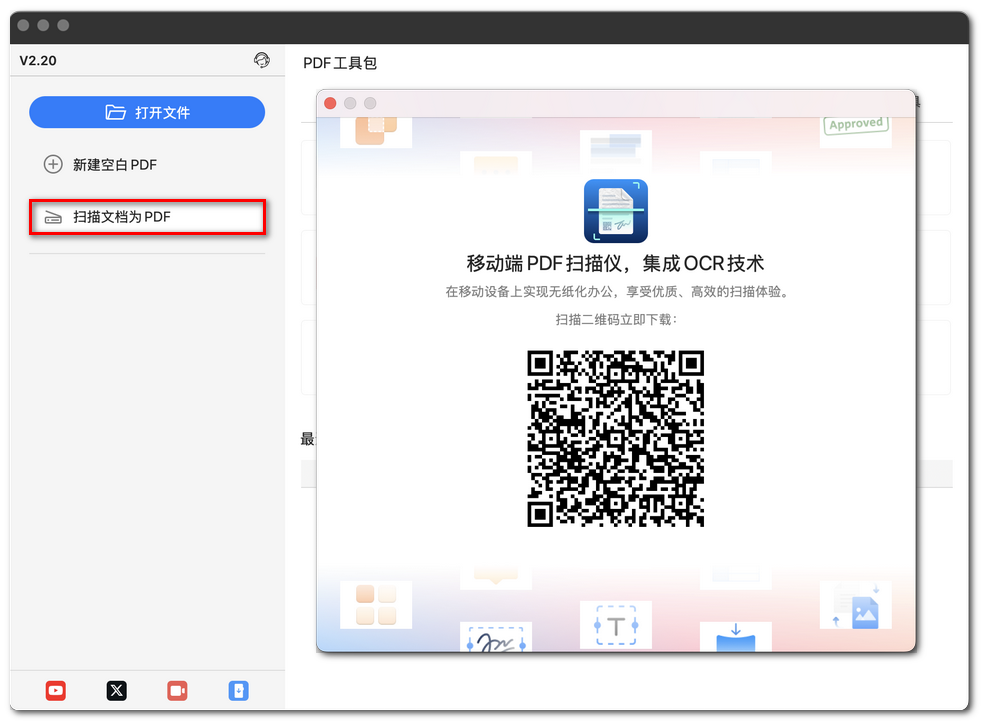Click the PDF scanner app icon
The width and height of the screenshot is (981, 721).
pyautogui.click(x=615, y=211)
